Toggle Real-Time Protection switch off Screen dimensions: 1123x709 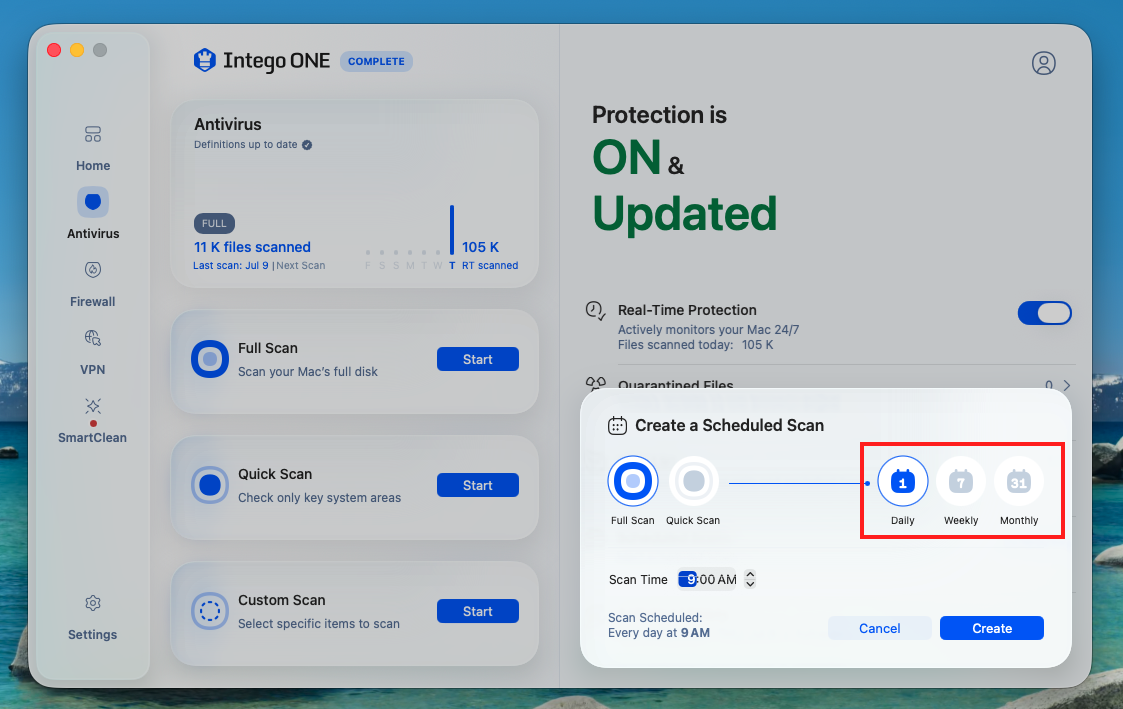[1044, 313]
